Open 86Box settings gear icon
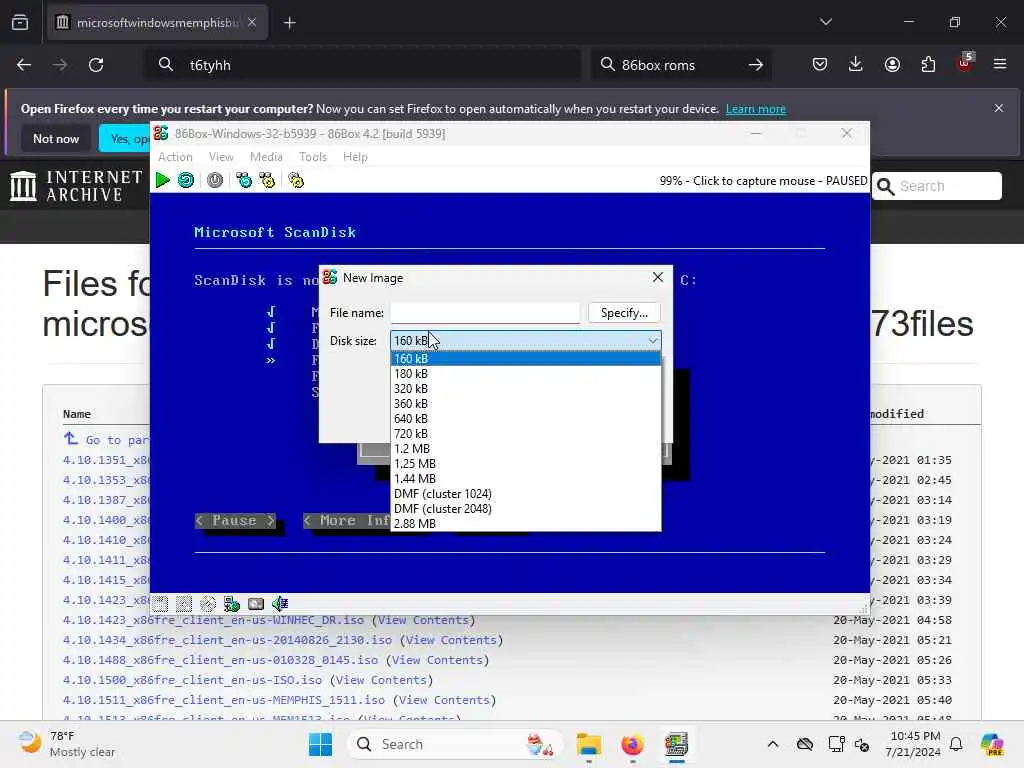Viewport: 1024px width, 768px height. point(296,180)
